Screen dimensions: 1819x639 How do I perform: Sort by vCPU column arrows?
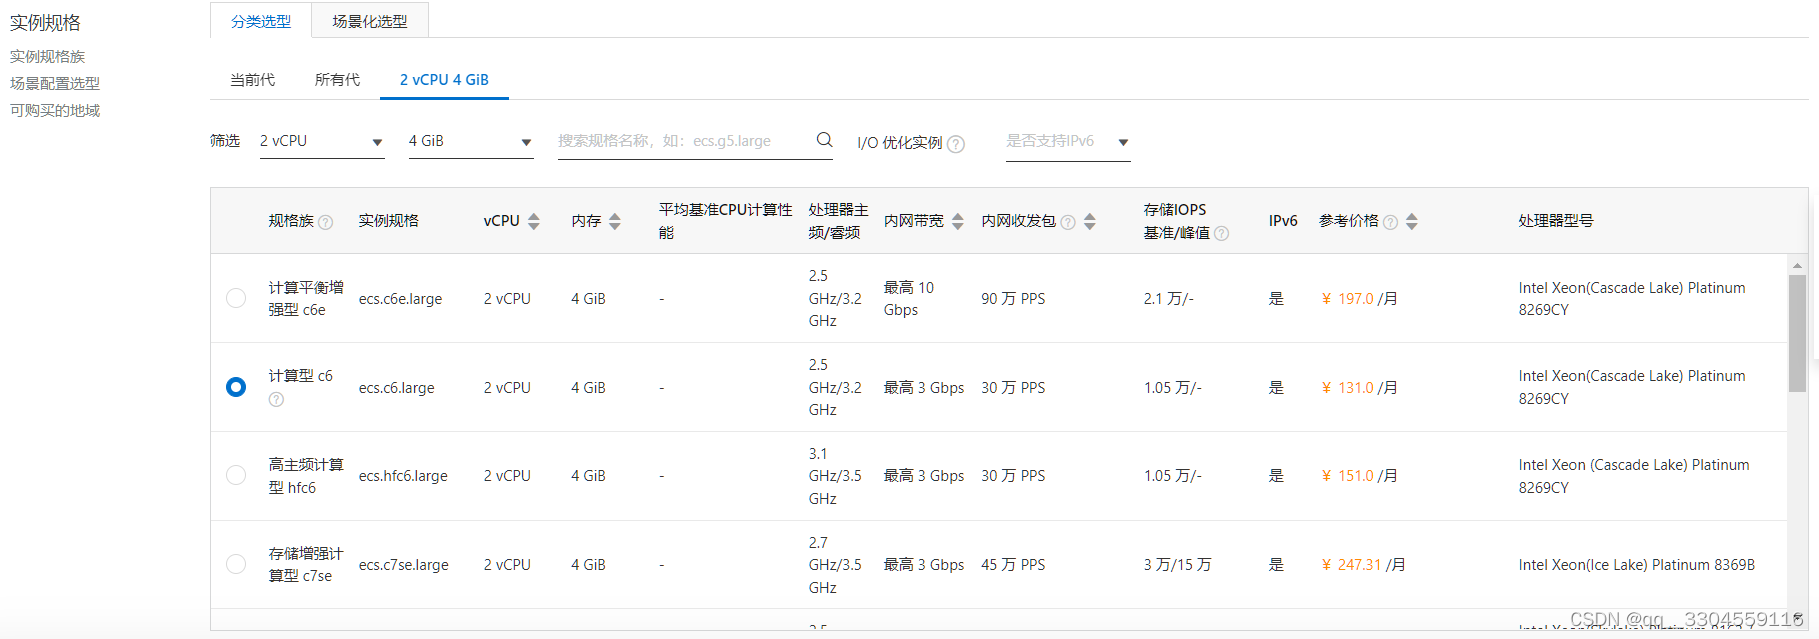(x=534, y=221)
